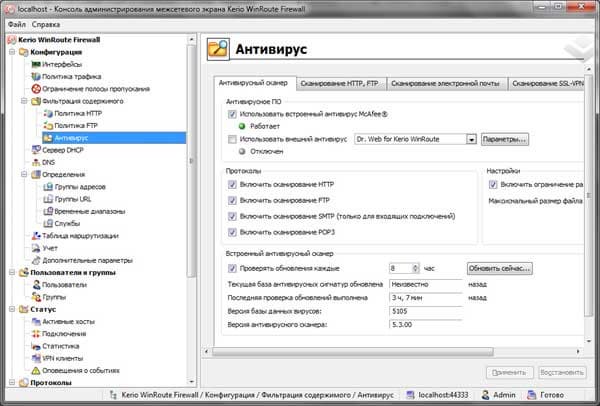Click the Обновить сейчас... button
Viewport: 600px width, 406px height.
(x=500, y=268)
